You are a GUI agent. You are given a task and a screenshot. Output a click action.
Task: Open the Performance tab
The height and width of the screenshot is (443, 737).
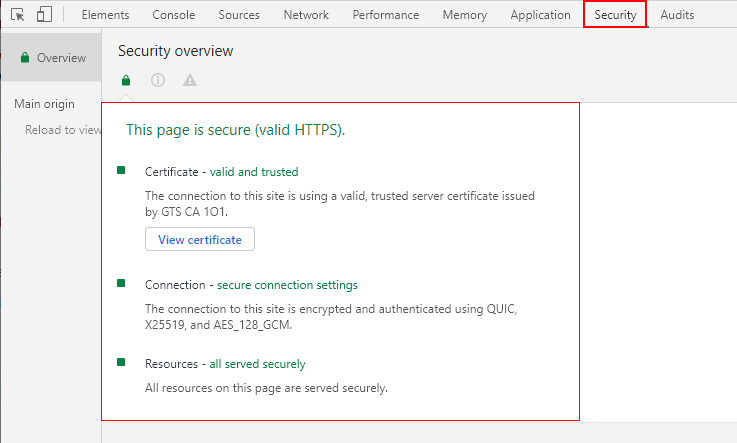point(385,15)
